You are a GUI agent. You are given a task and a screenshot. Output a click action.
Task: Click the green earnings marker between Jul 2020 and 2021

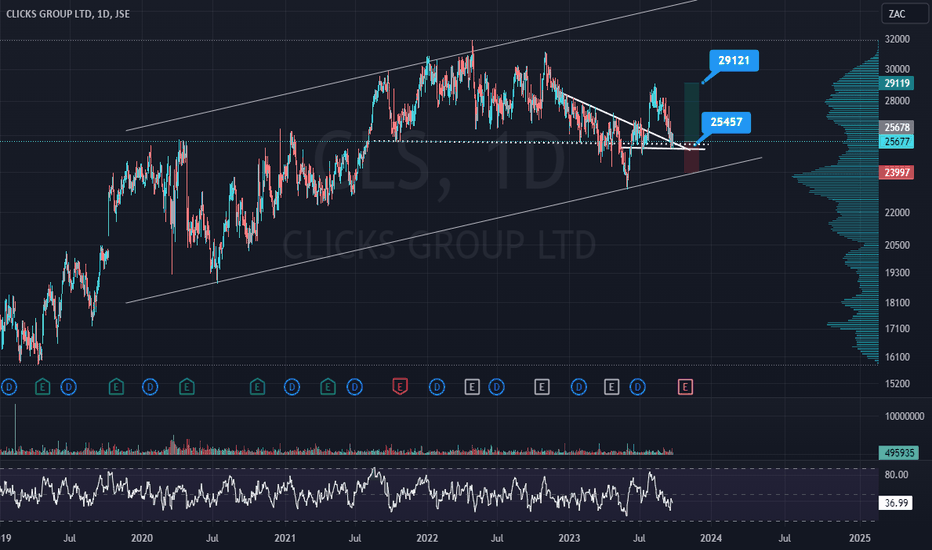257,388
